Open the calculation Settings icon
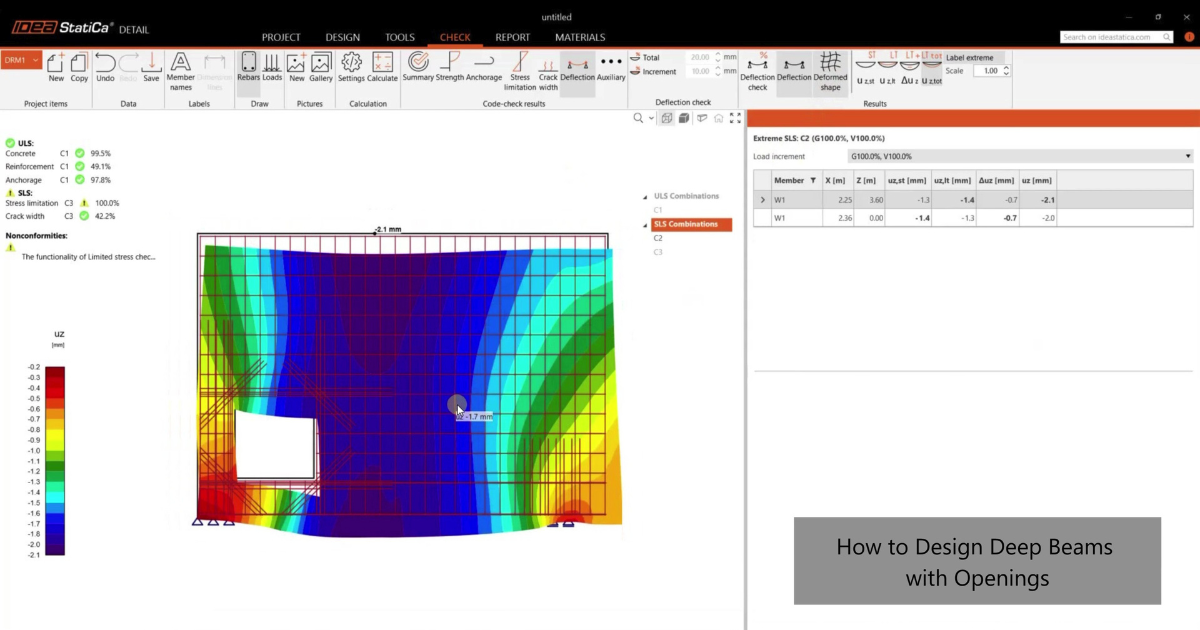 click(x=351, y=65)
